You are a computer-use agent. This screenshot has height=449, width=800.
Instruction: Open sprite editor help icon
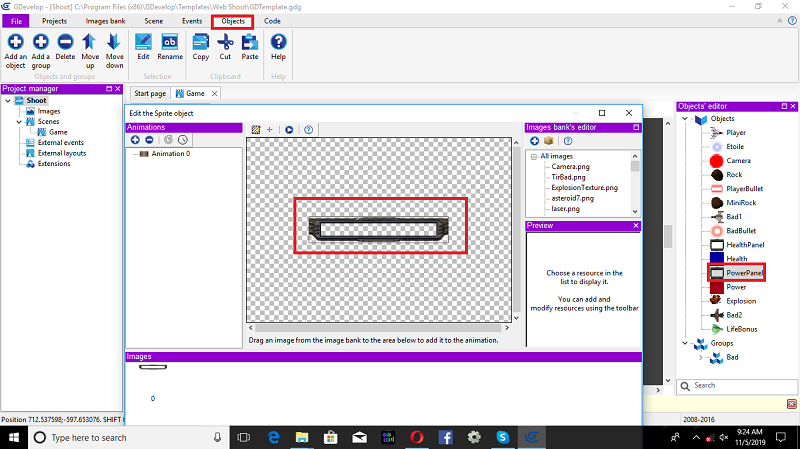[308, 130]
